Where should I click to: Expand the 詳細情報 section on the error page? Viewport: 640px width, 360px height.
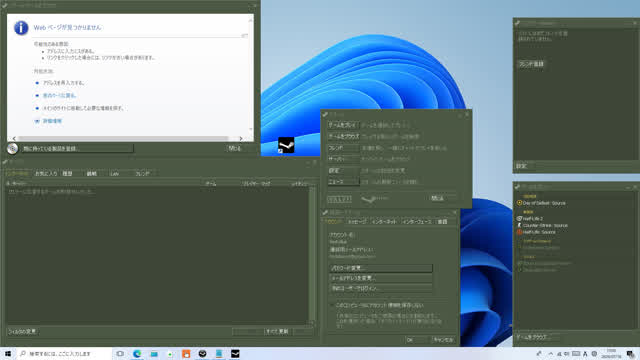point(49,121)
